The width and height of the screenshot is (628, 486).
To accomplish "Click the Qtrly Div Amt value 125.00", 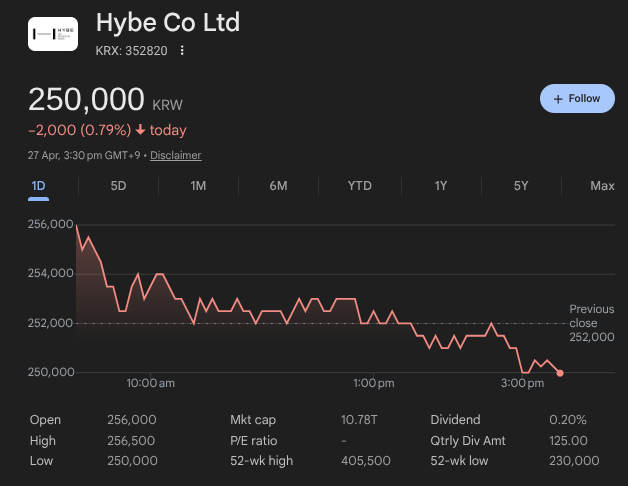I will coord(568,441).
